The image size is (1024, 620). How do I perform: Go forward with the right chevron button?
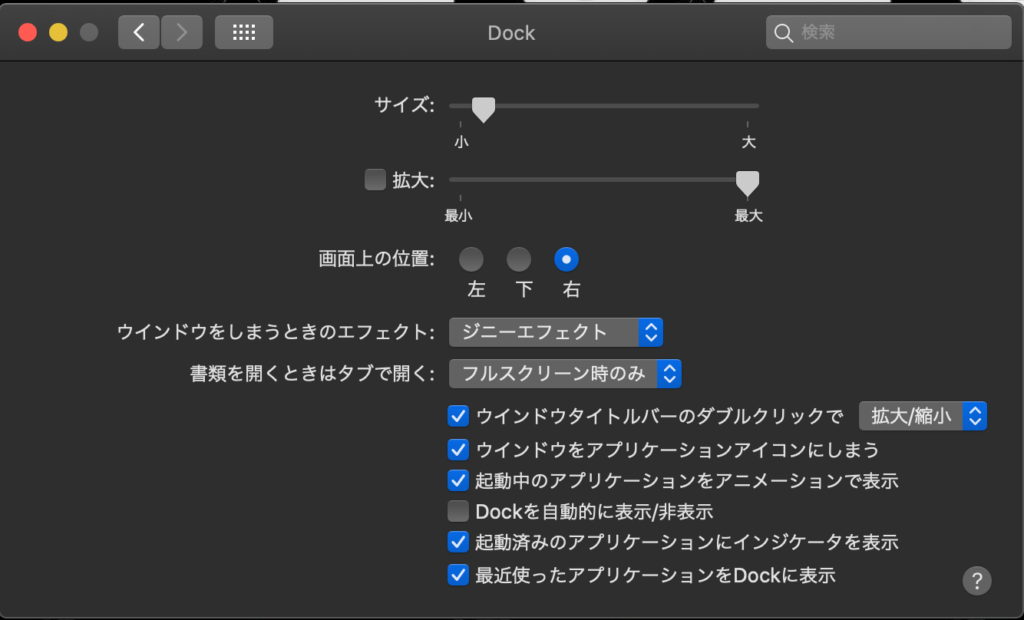coord(182,32)
